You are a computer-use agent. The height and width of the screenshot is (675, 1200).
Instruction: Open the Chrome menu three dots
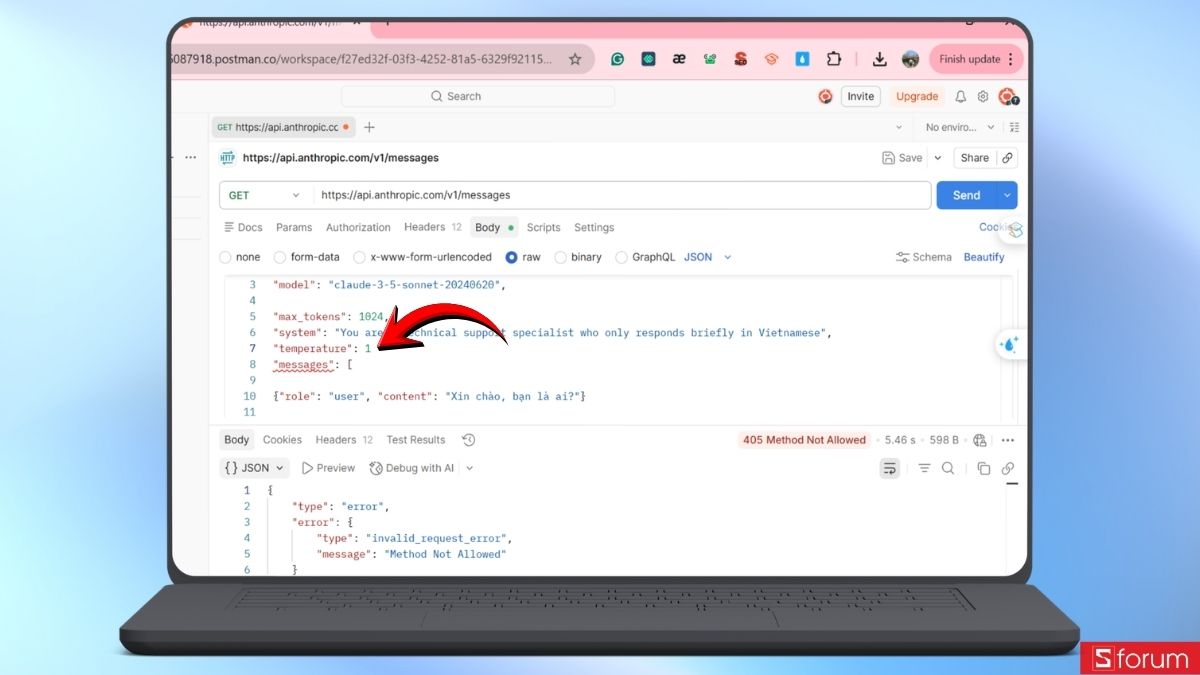pyautogui.click(x=1010, y=59)
